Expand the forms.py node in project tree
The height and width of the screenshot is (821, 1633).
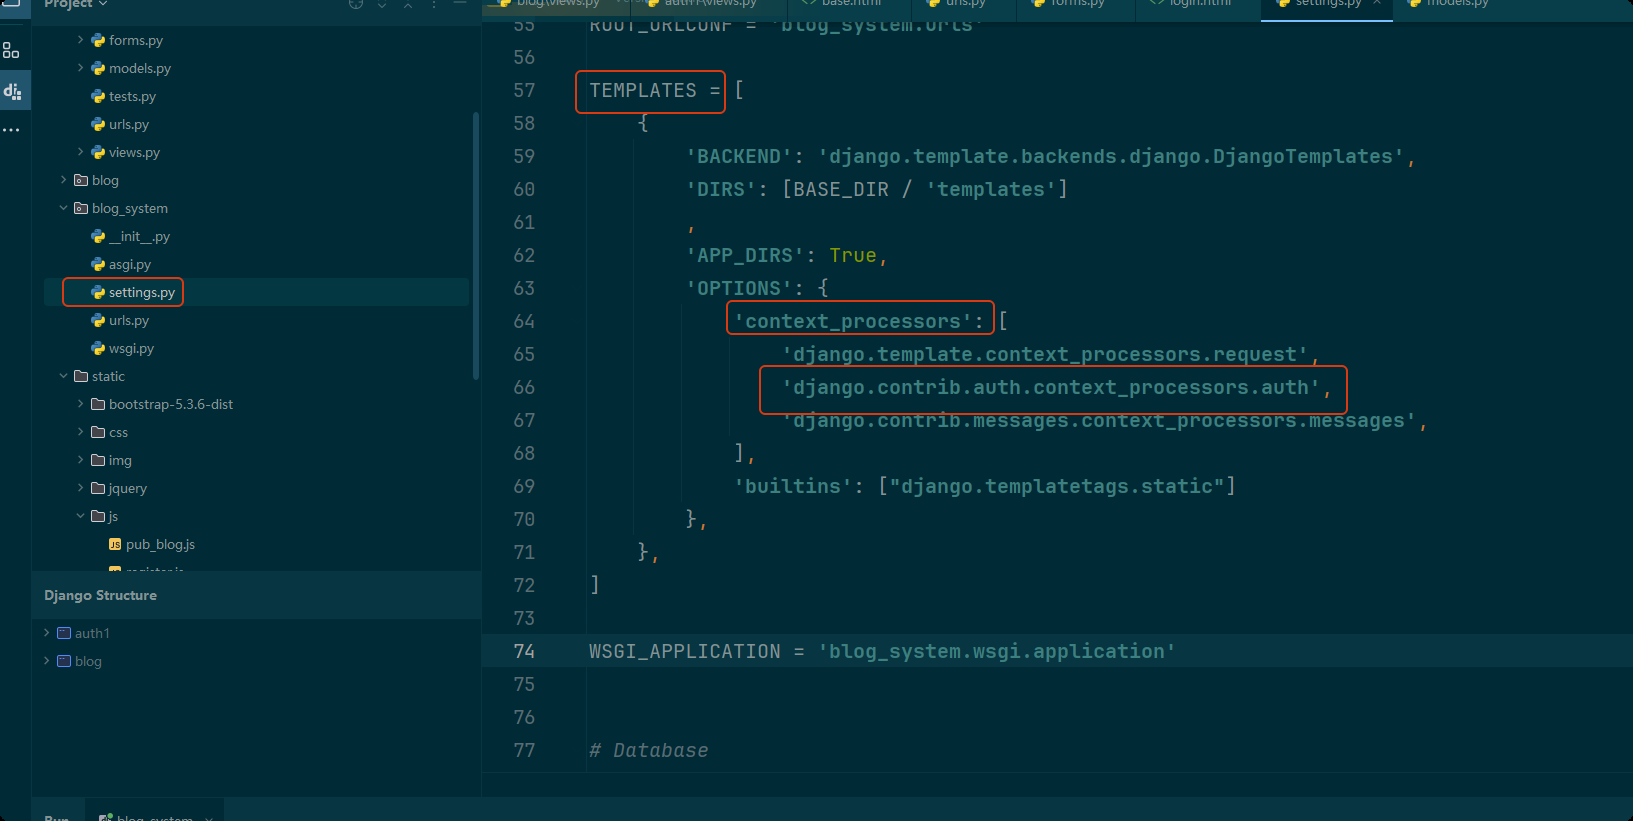click(81, 40)
